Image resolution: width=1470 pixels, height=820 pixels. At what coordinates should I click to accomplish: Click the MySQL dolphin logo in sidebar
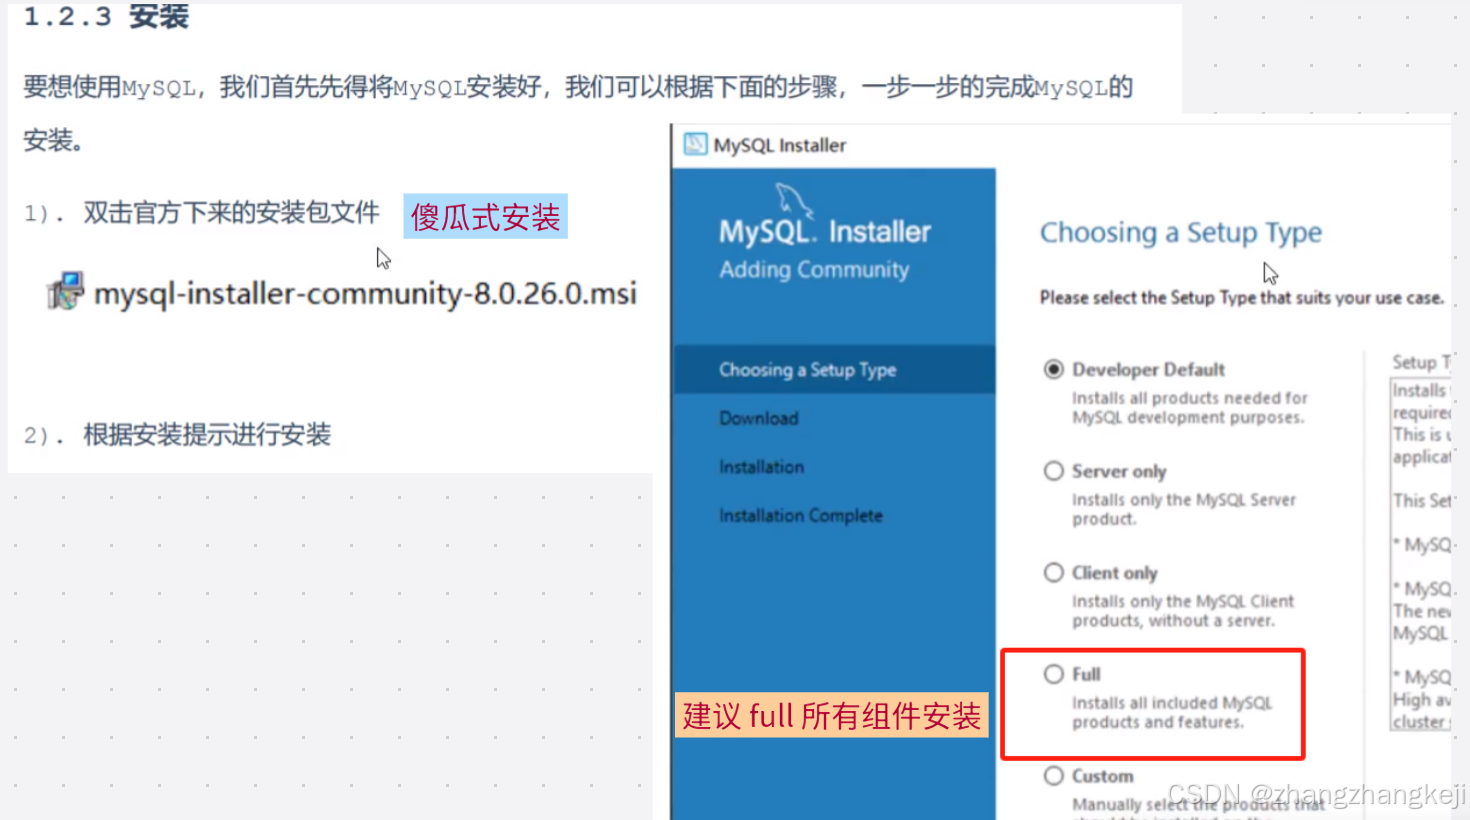click(793, 200)
